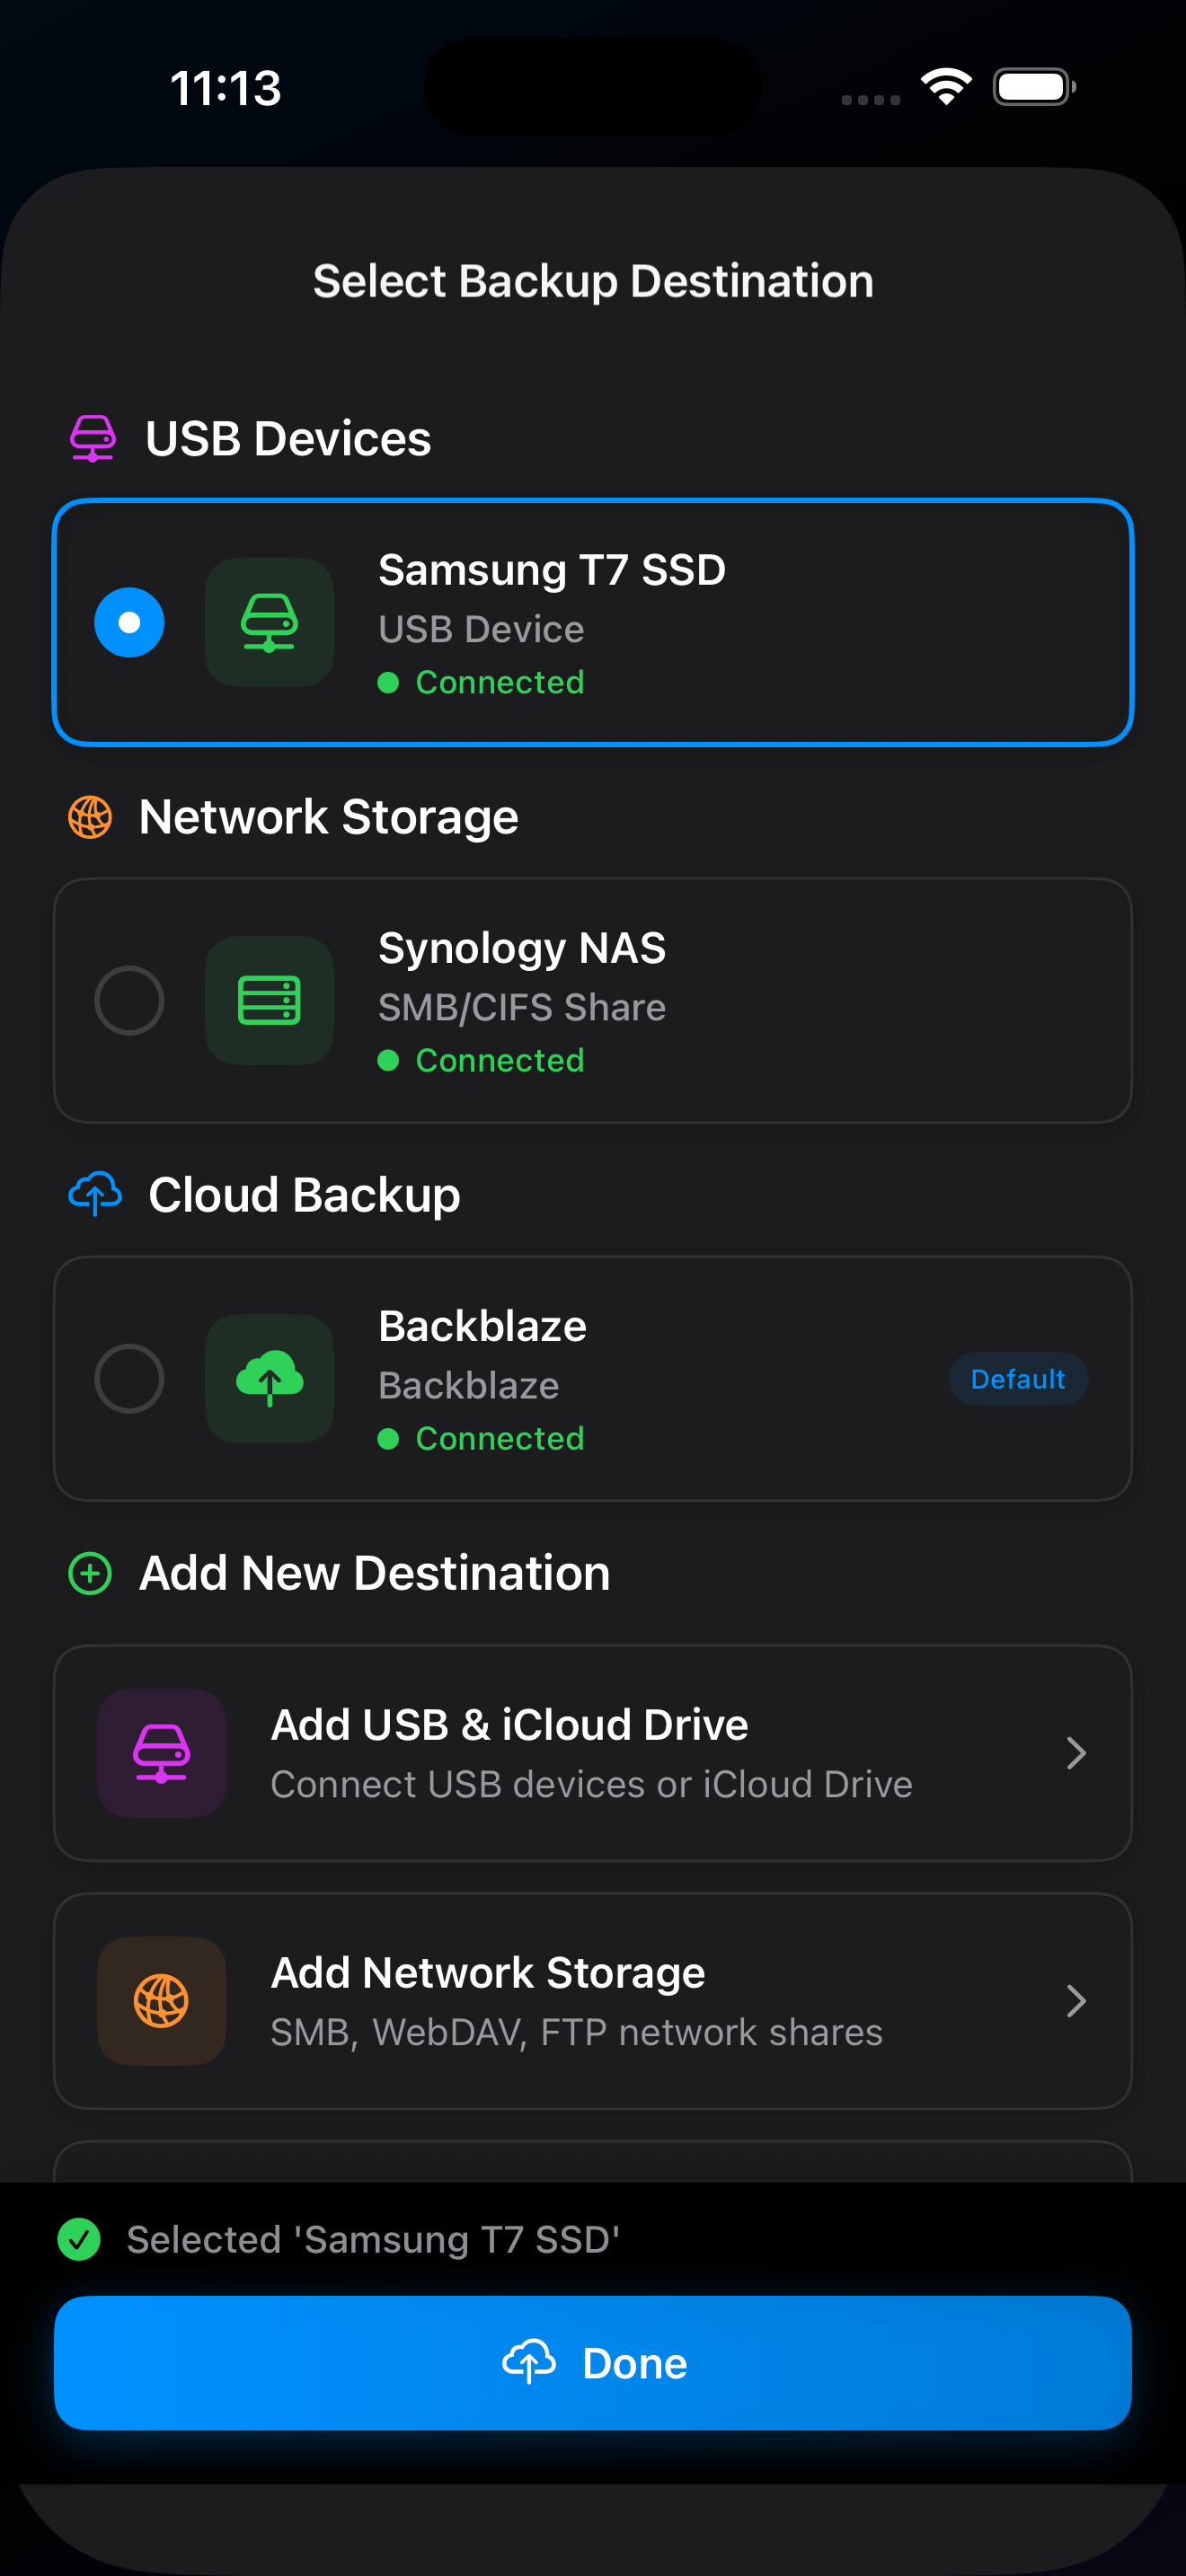The height and width of the screenshot is (2576, 1186).
Task: Tap the Synology NAS server icon
Action: [x=269, y=1000]
